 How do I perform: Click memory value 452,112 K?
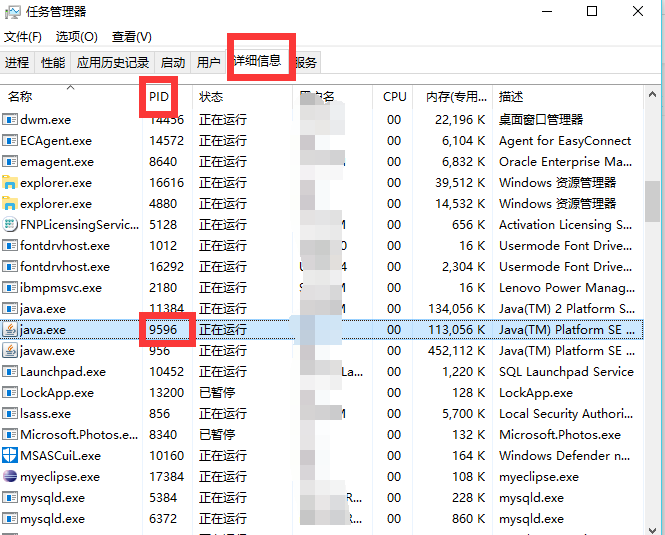click(456, 350)
